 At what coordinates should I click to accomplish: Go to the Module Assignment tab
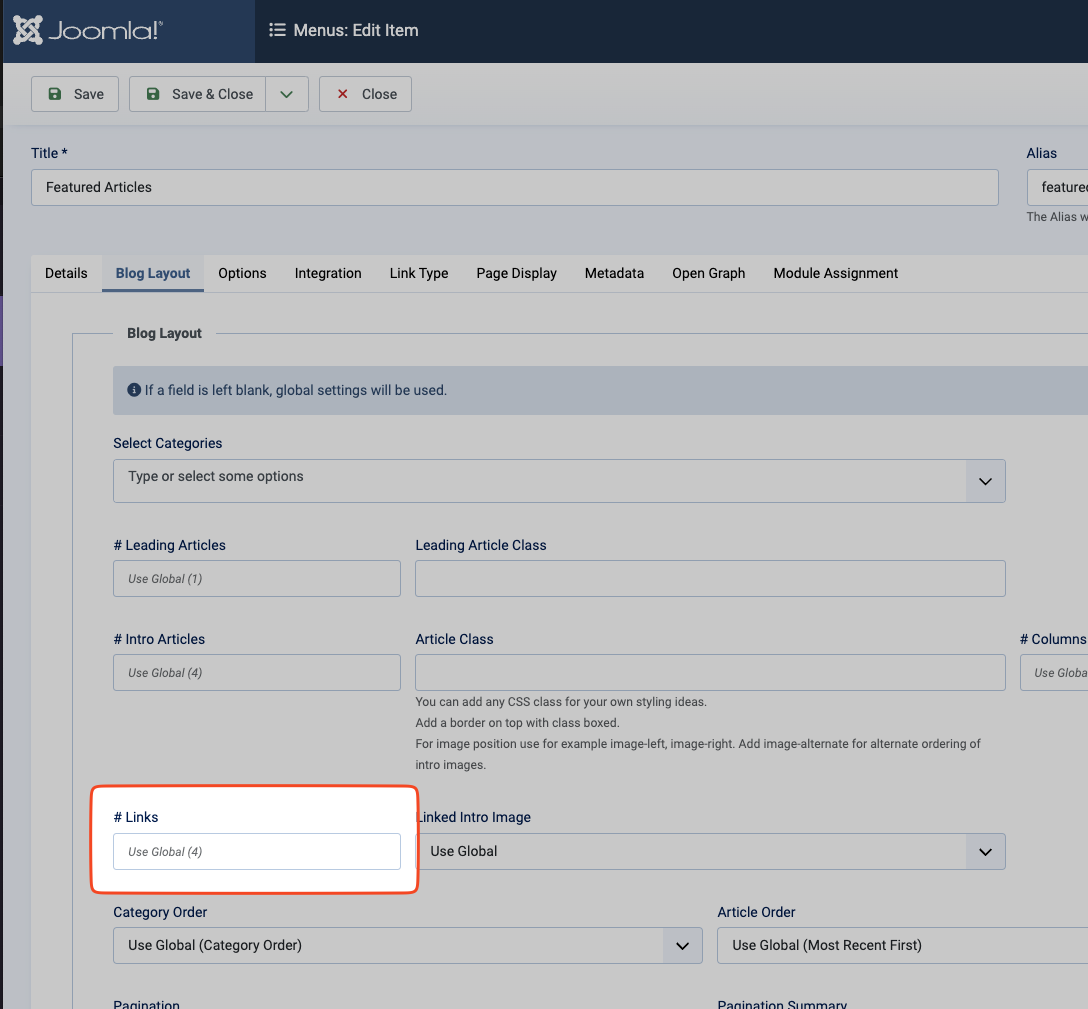click(835, 273)
